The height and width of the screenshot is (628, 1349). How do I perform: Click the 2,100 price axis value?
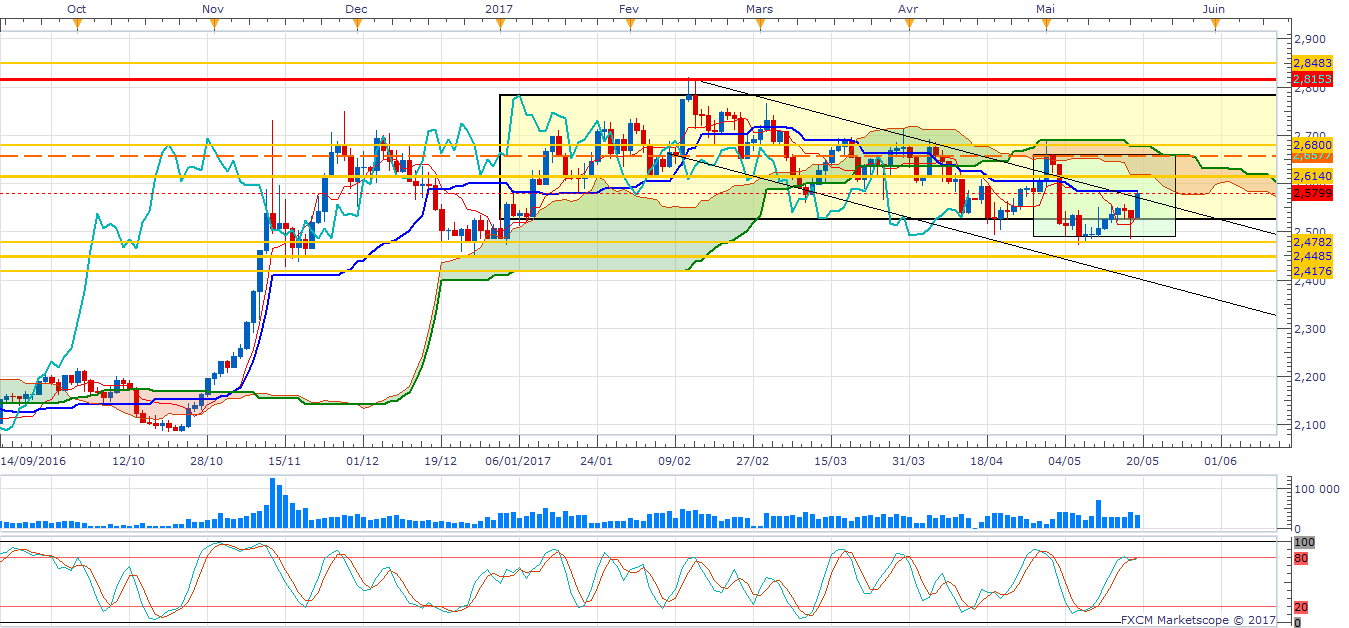tap(1309, 426)
